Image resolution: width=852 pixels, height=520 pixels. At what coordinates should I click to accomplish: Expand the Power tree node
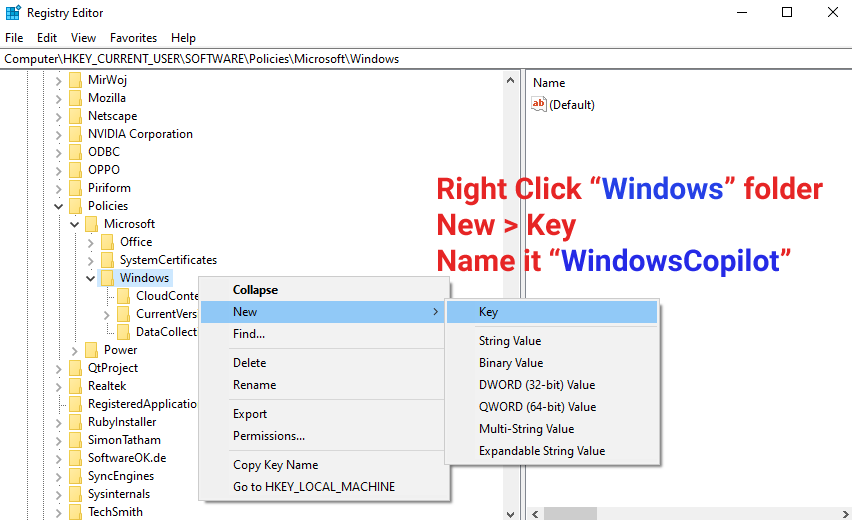(74, 350)
